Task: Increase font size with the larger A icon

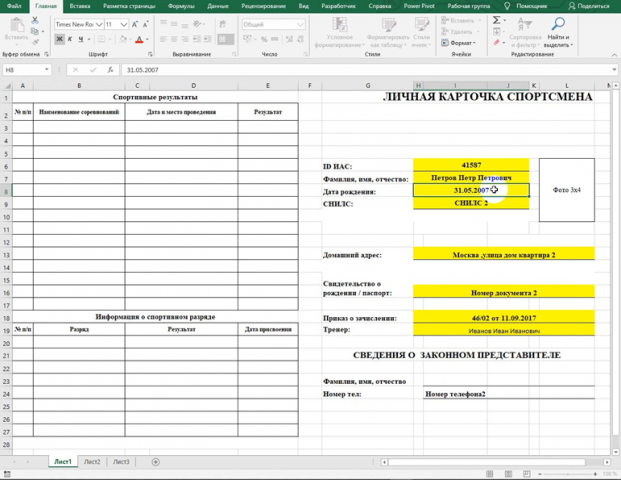Action: coord(135,25)
